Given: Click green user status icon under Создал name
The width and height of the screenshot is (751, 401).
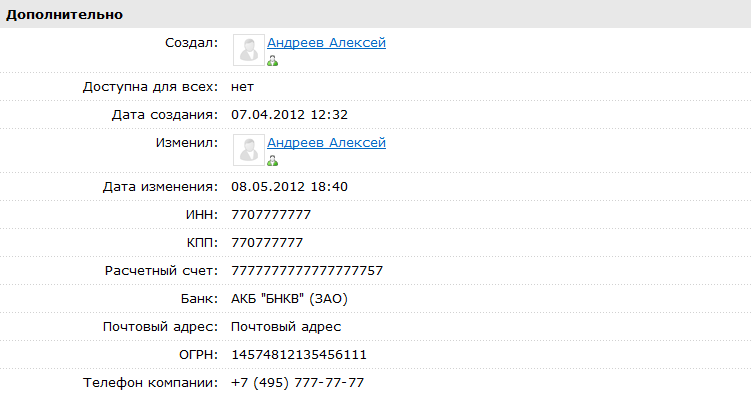Looking at the screenshot, I should click(x=273, y=61).
